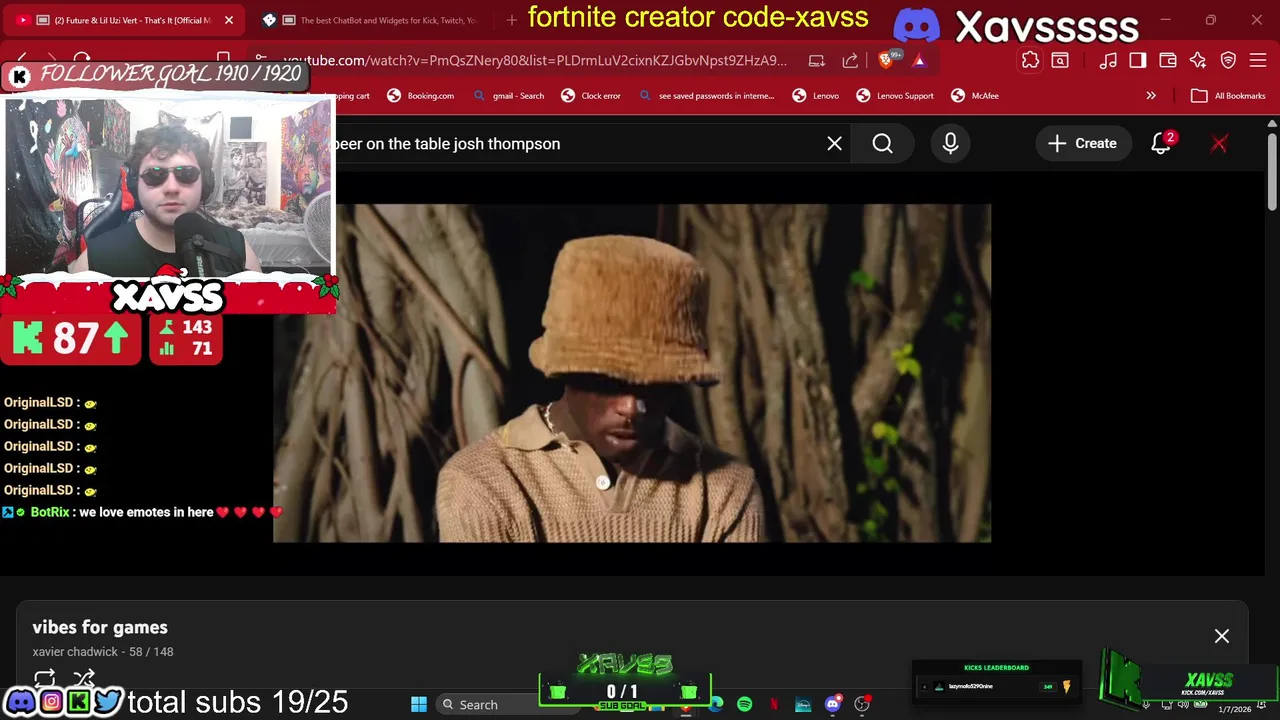The width and height of the screenshot is (1280, 720).
Task: Open Microsoft Edge from the taskbar
Action: [x=716, y=705]
